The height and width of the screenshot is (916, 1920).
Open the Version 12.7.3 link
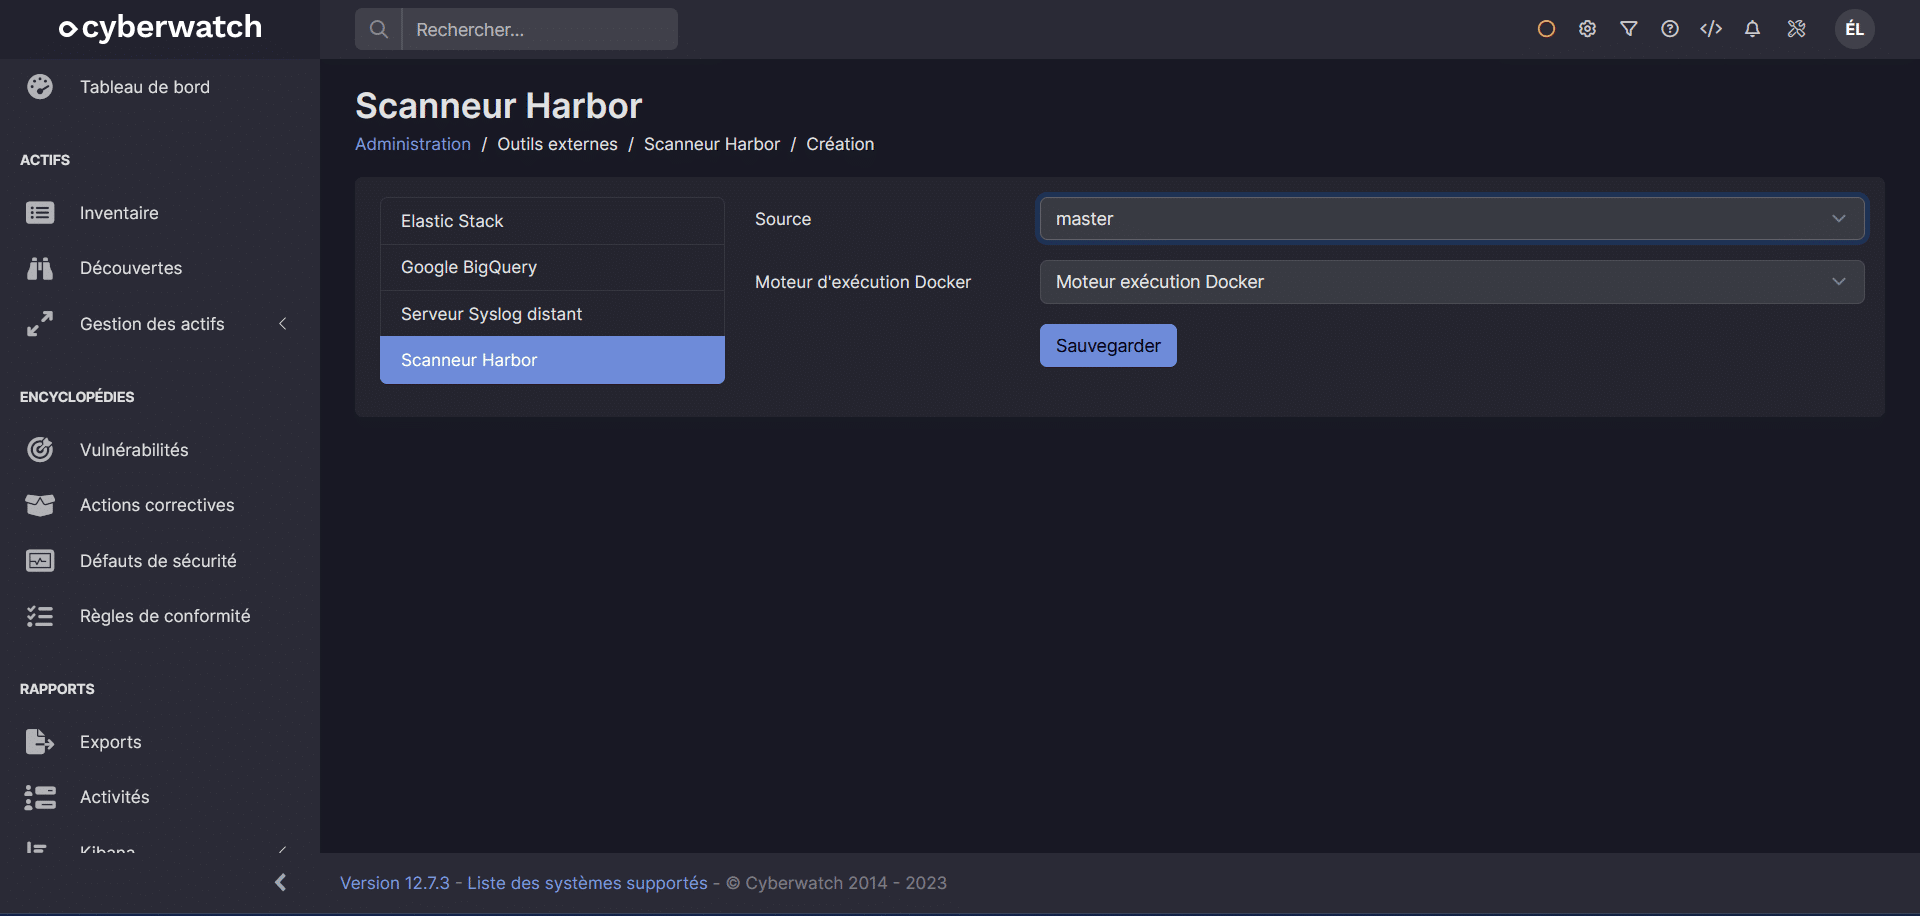point(395,883)
